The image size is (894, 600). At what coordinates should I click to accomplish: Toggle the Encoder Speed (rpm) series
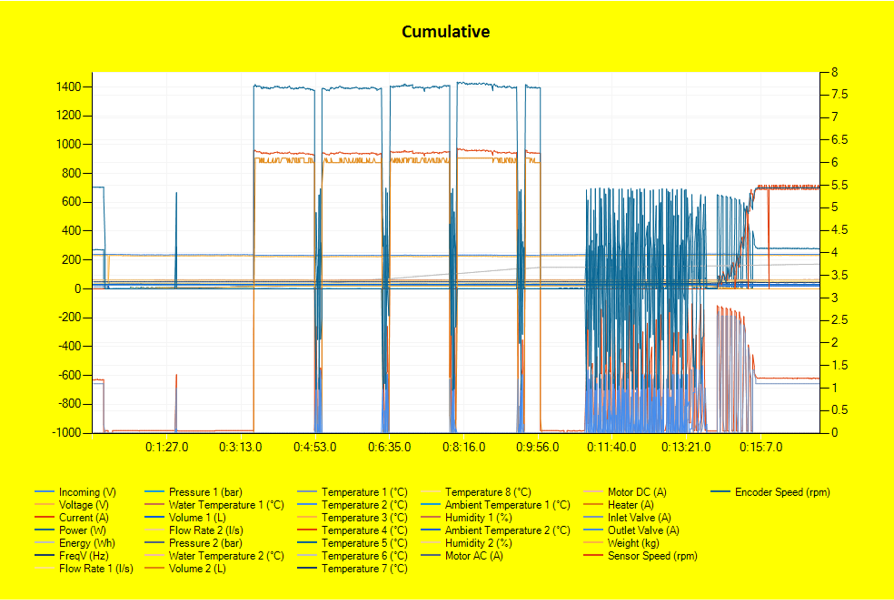click(x=782, y=492)
